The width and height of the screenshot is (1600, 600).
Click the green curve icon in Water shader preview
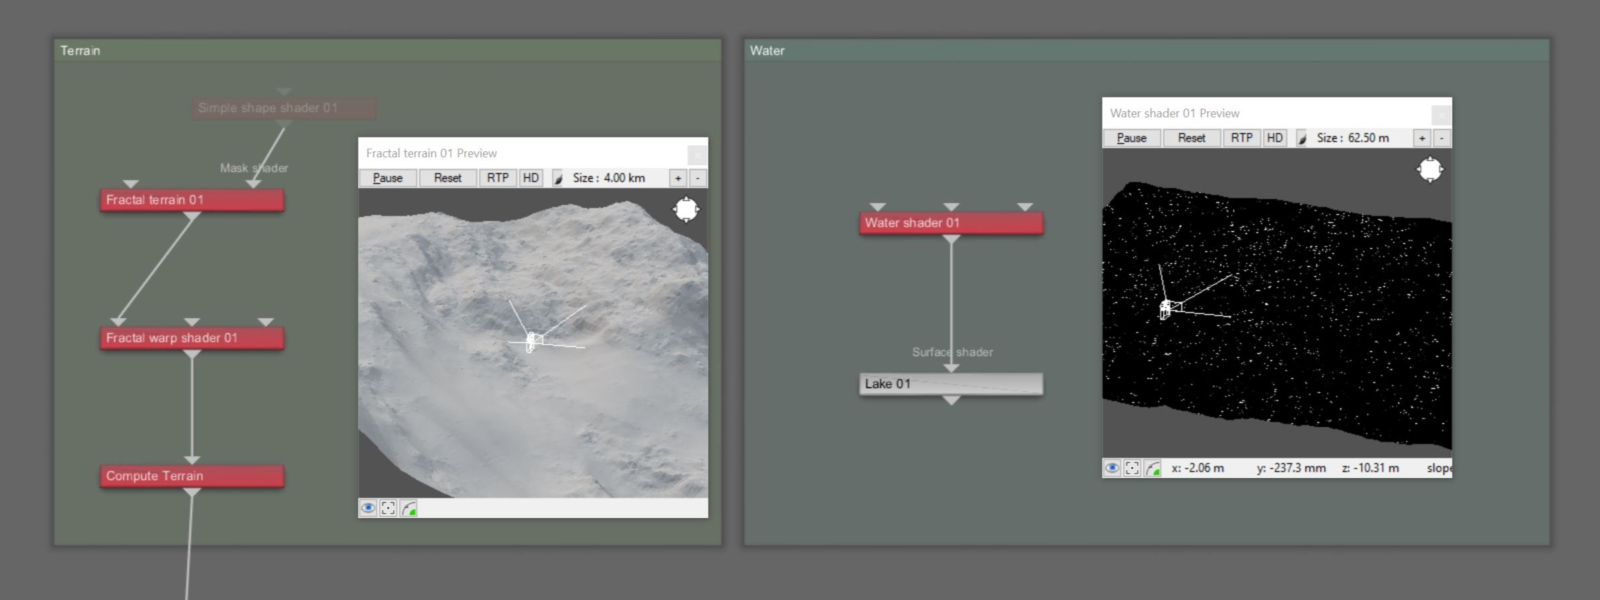(1153, 468)
